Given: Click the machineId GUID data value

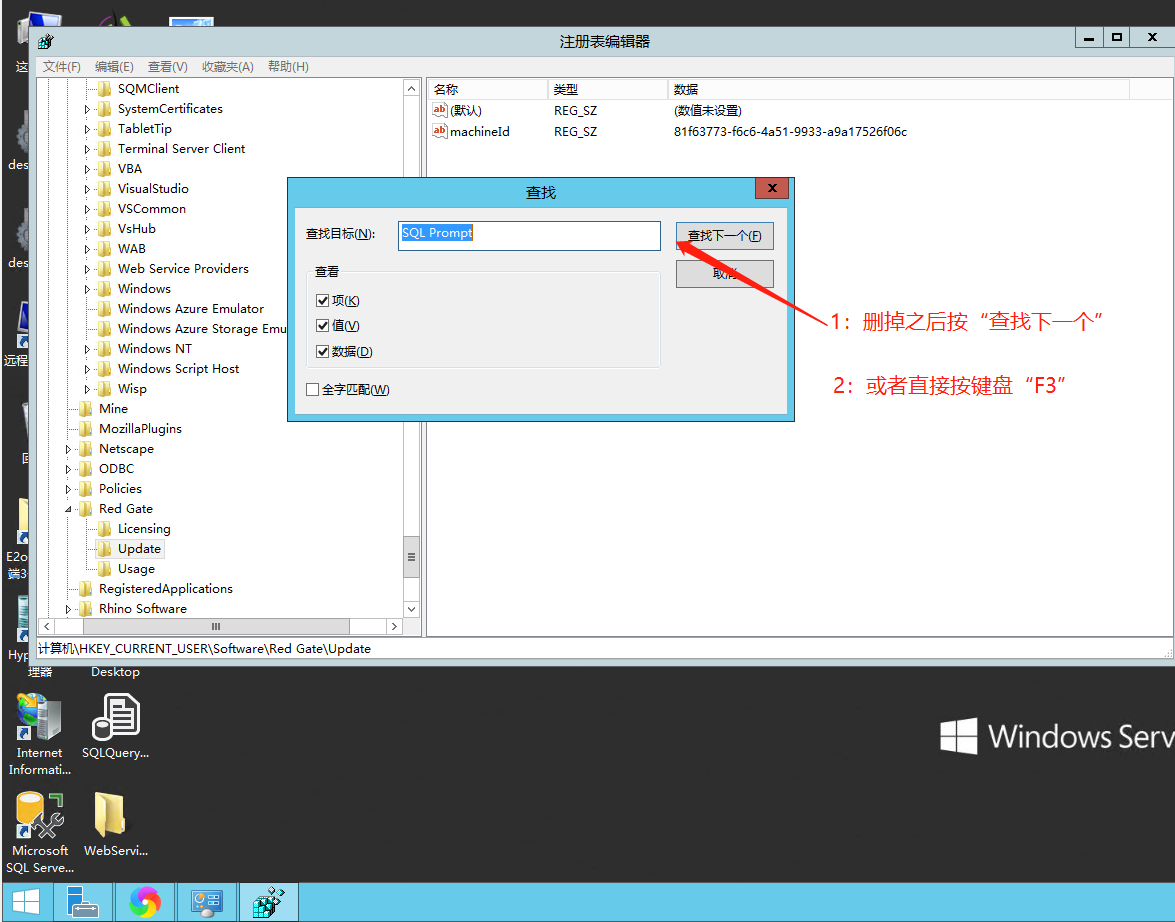Looking at the screenshot, I should point(790,132).
